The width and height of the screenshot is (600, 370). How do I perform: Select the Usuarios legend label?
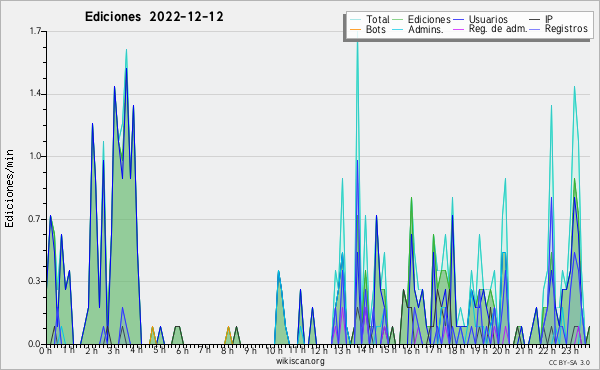tap(488, 20)
